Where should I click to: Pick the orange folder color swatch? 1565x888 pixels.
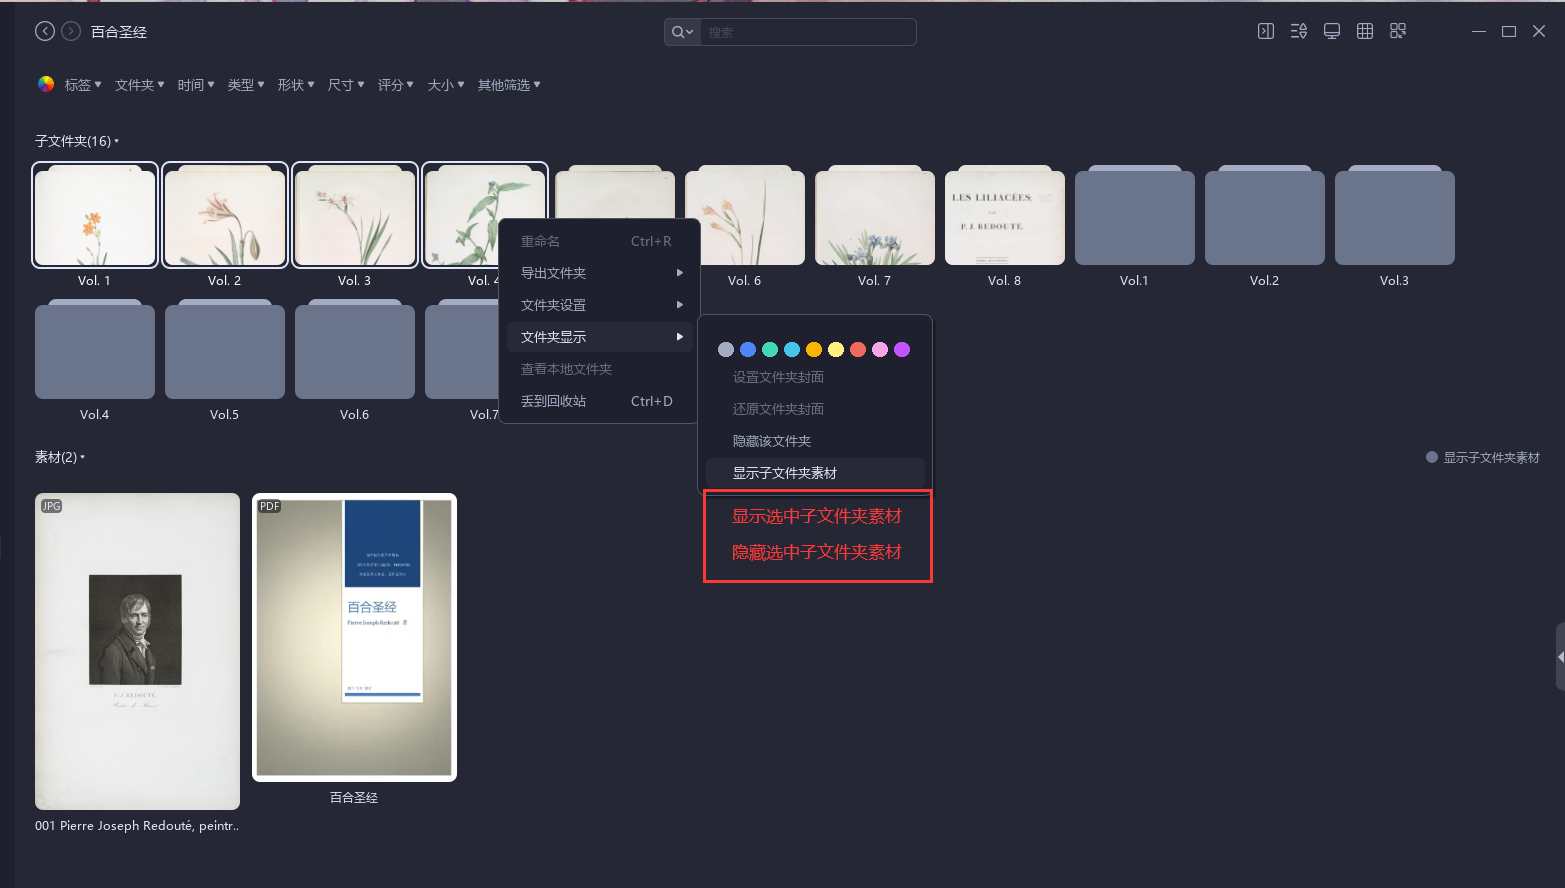(814, 349)
